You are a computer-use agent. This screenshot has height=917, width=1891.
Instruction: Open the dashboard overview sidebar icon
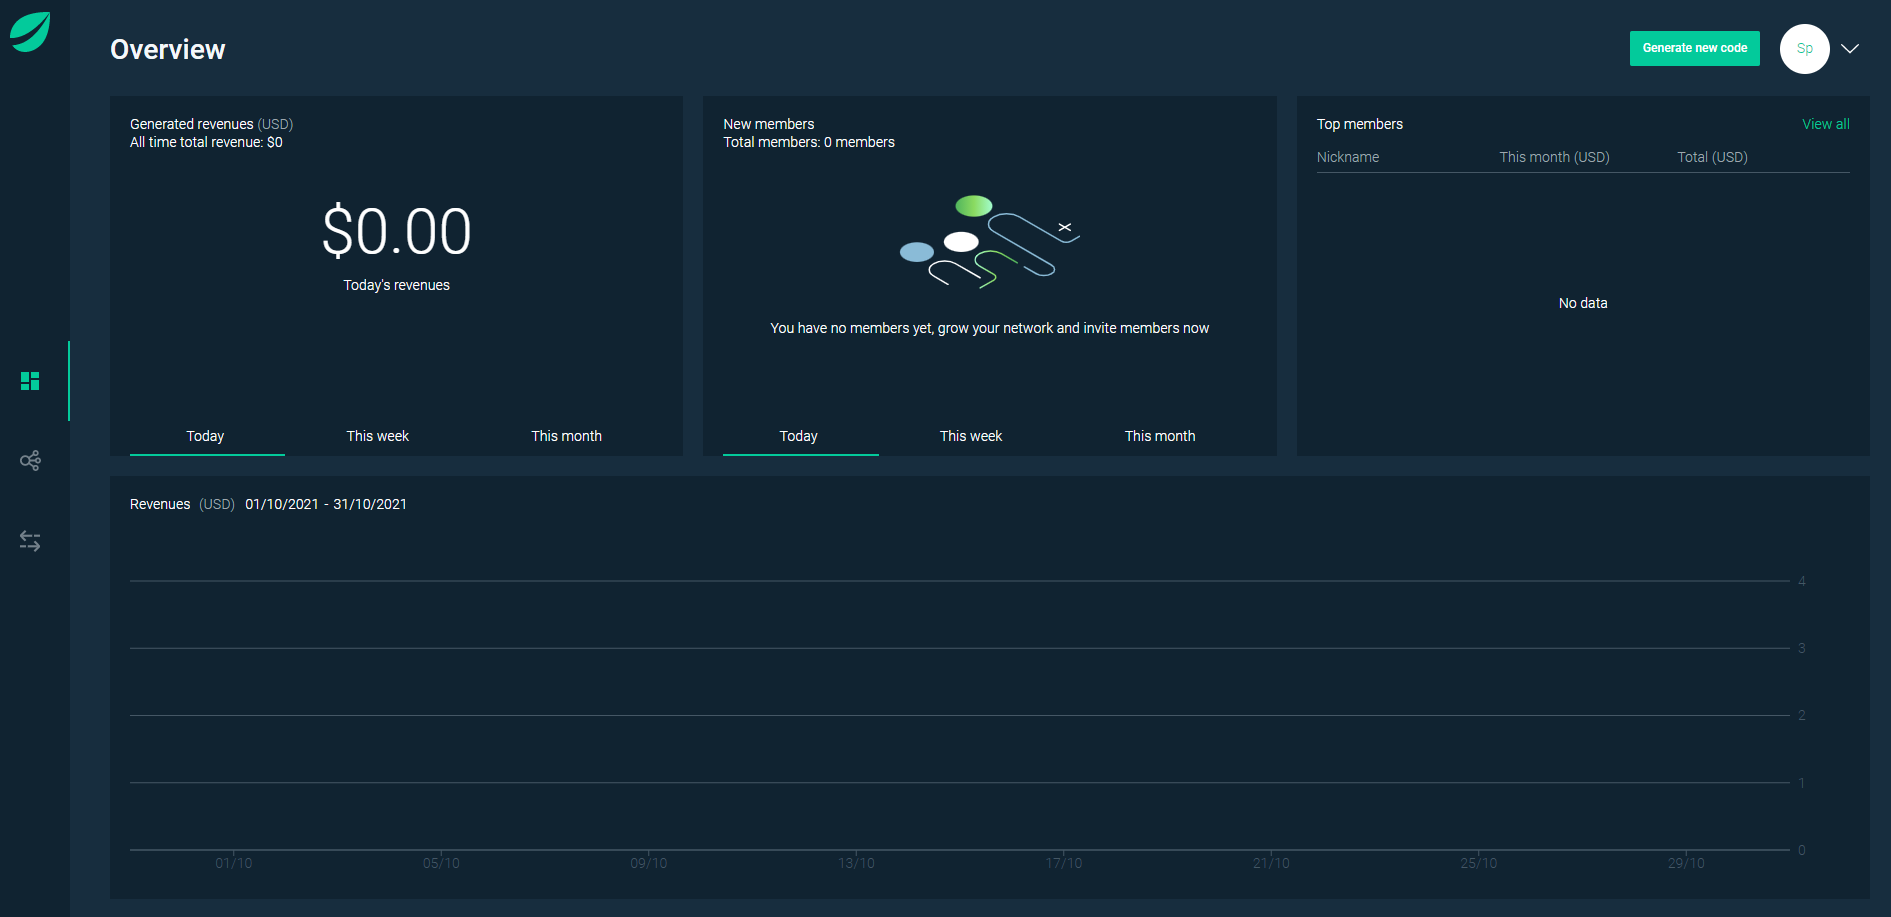(x=30, y=381)
